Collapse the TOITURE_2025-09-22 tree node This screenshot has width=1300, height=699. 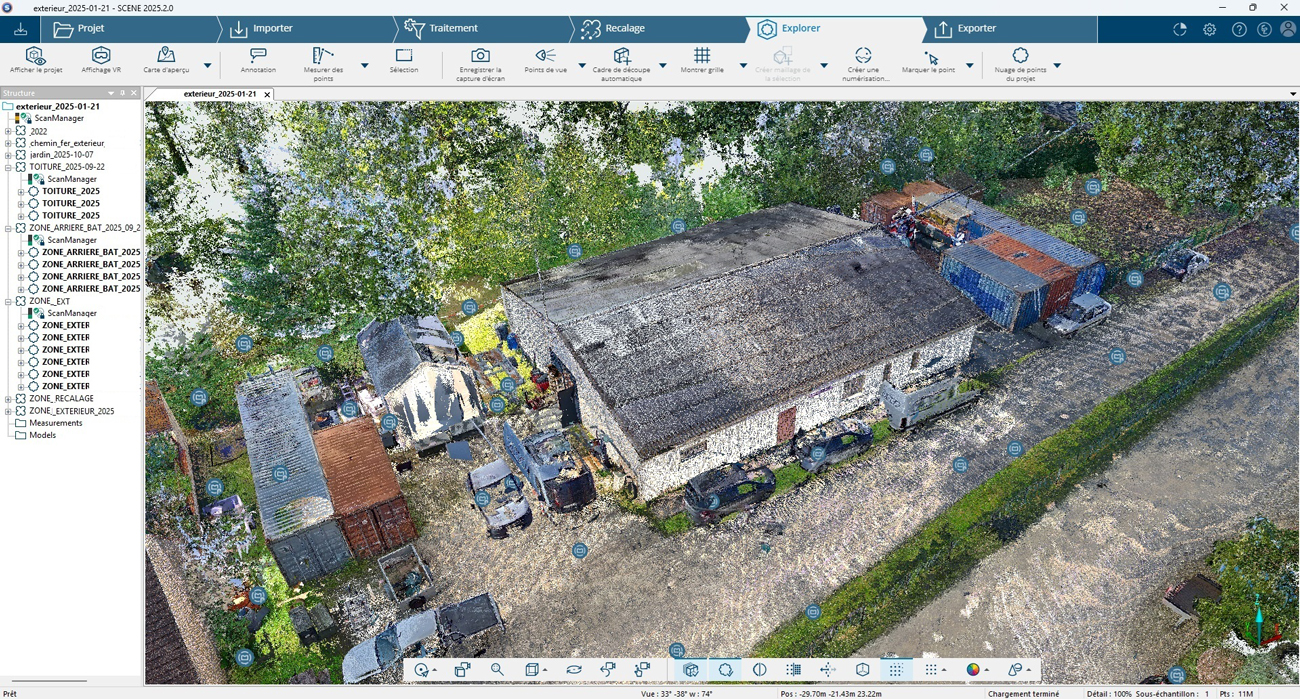(8, 167)
